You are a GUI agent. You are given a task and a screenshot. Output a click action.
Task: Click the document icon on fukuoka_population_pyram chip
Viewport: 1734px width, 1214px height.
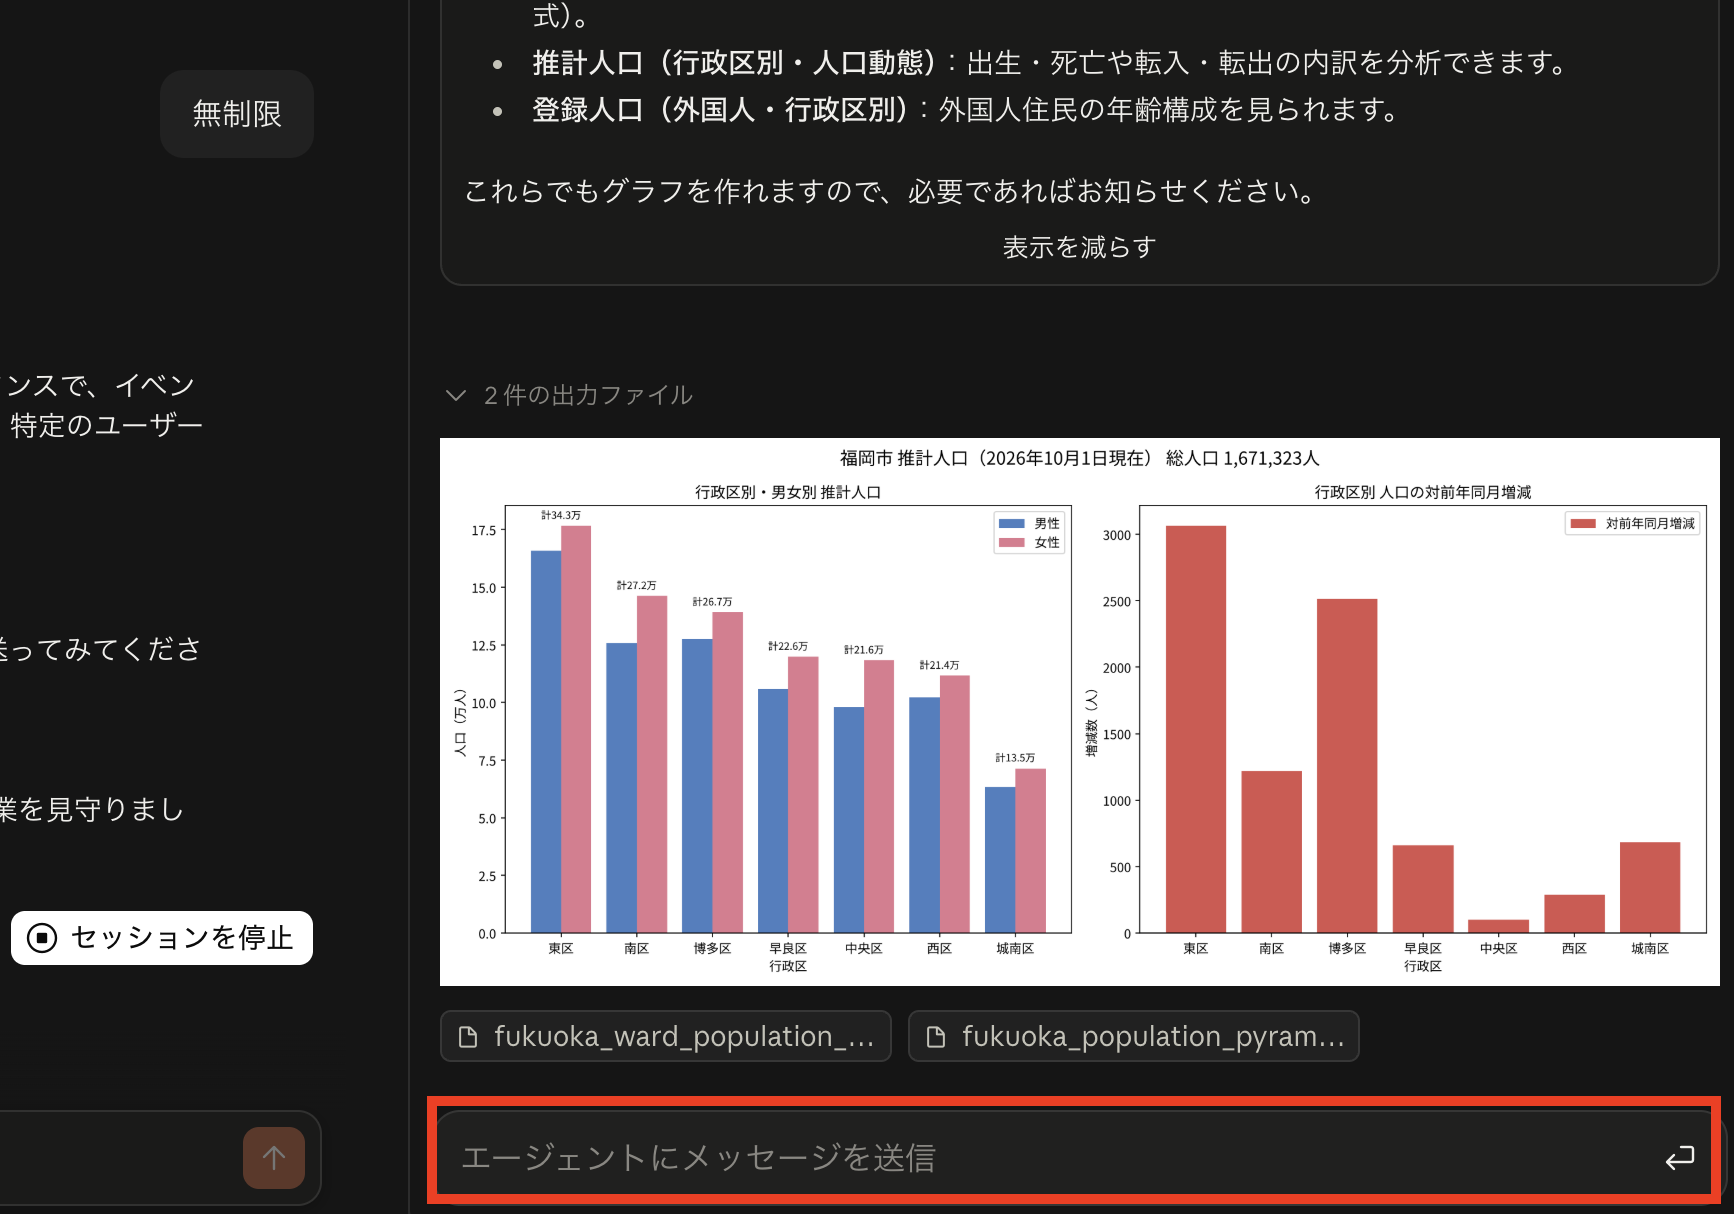point(936,1037)
